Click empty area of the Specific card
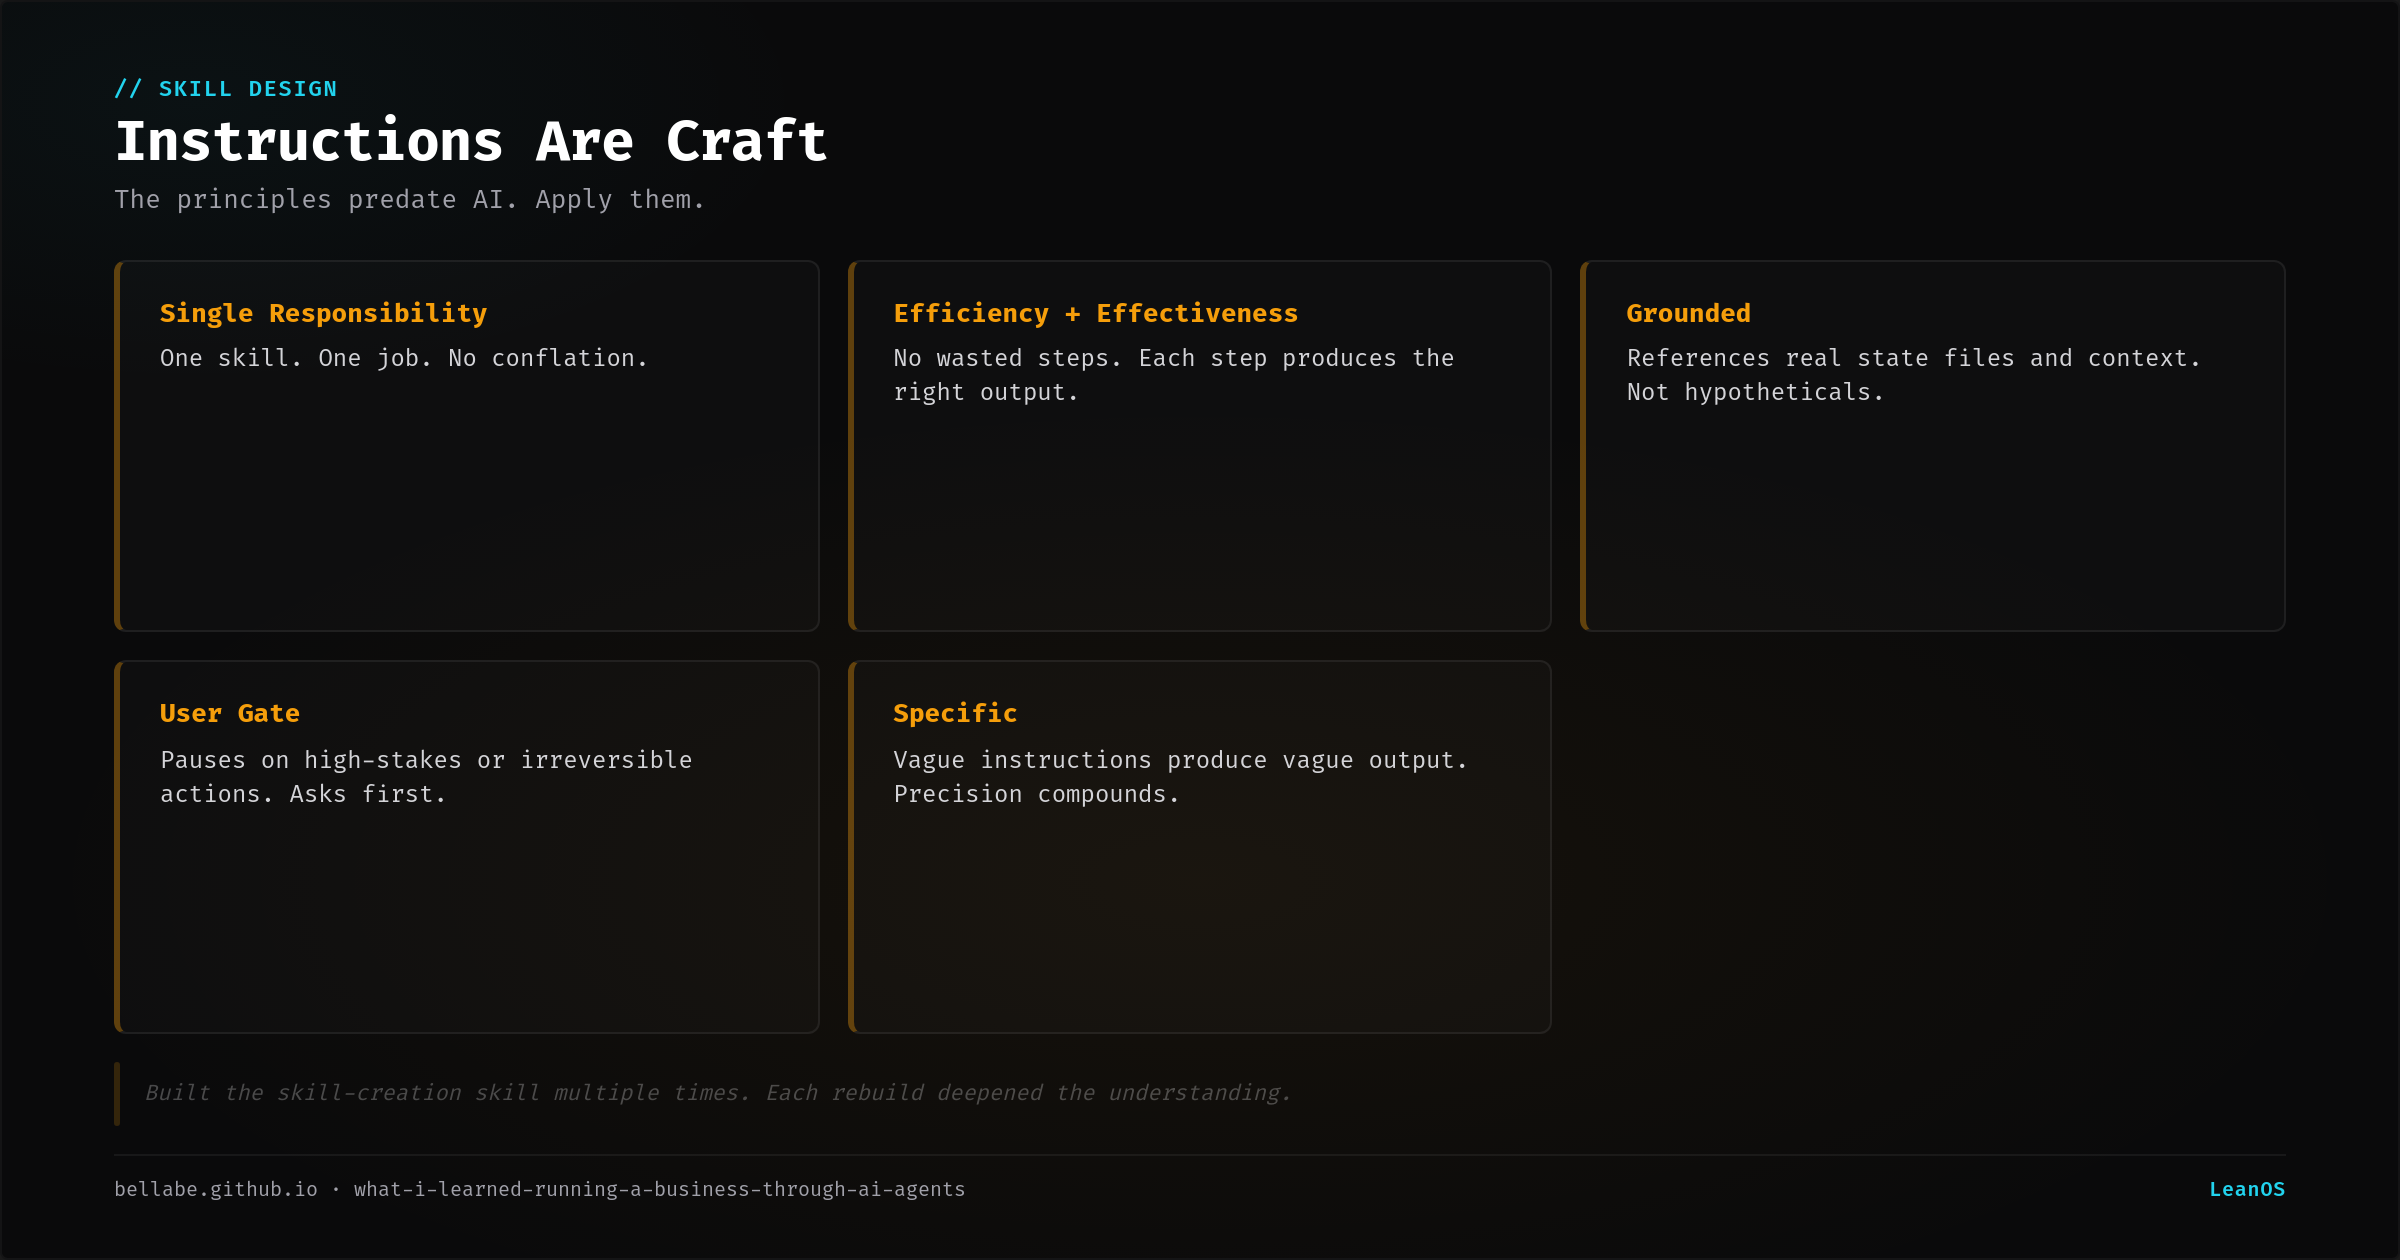Image resolution: width=2400 pixels, height=1260 pixels. click(x=1200, y=920)
